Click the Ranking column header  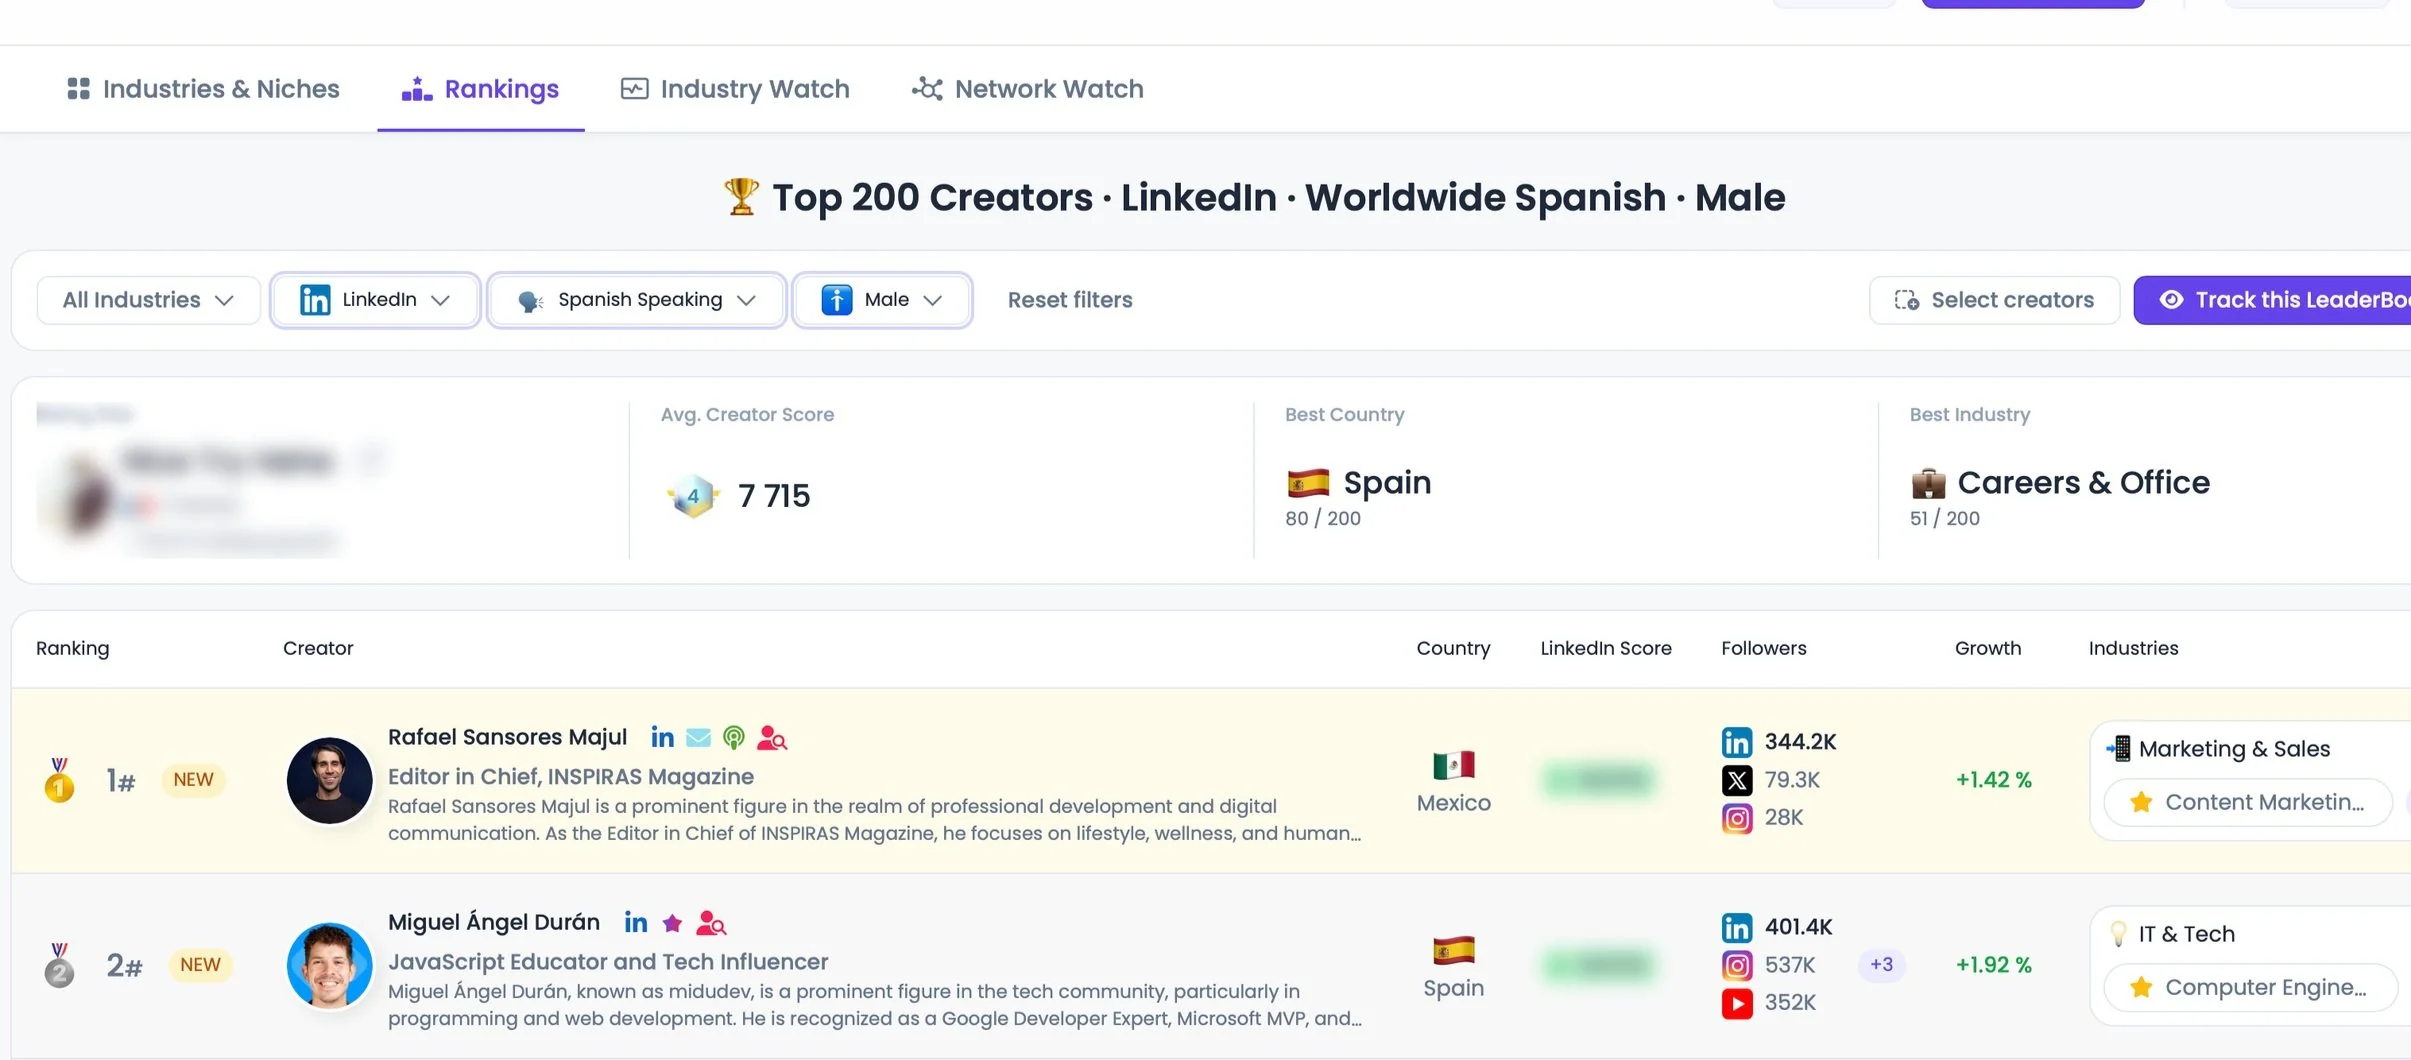73,648
